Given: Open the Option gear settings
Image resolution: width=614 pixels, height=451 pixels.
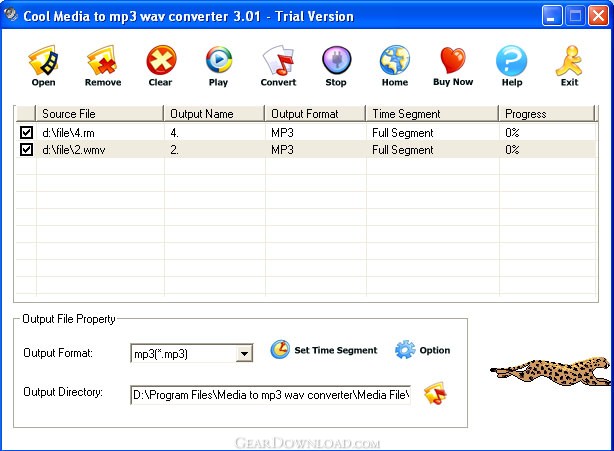Looking at the screenshot, I should coord(405,350).
